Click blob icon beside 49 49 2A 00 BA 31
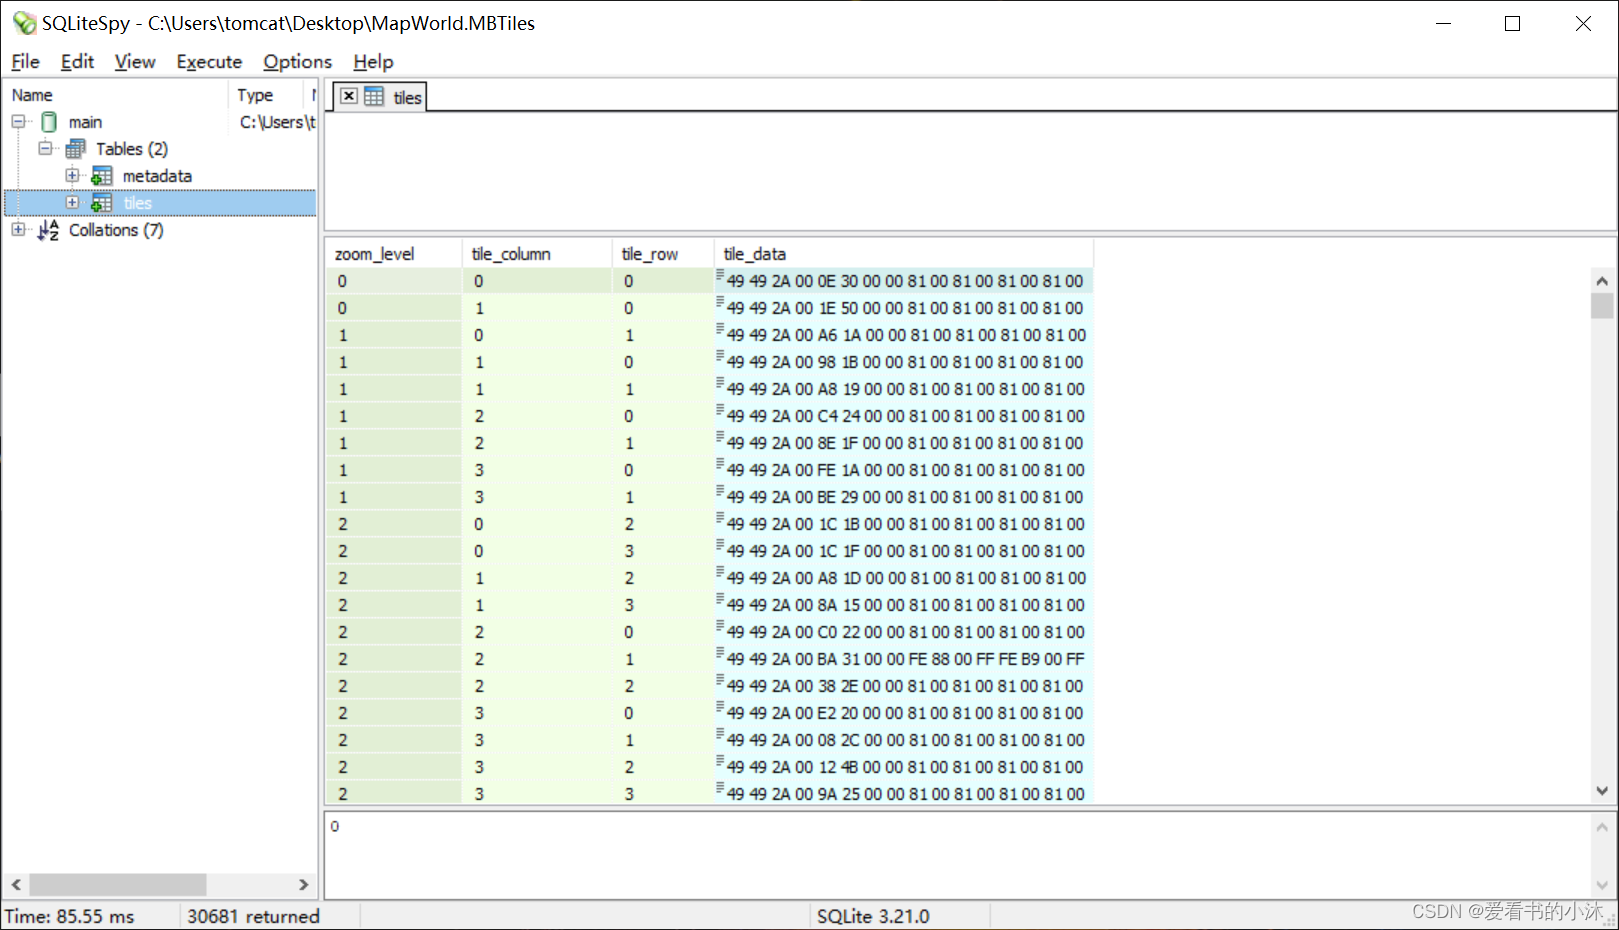The height and width of the screenshot is (930, 1619). point(720,653)
